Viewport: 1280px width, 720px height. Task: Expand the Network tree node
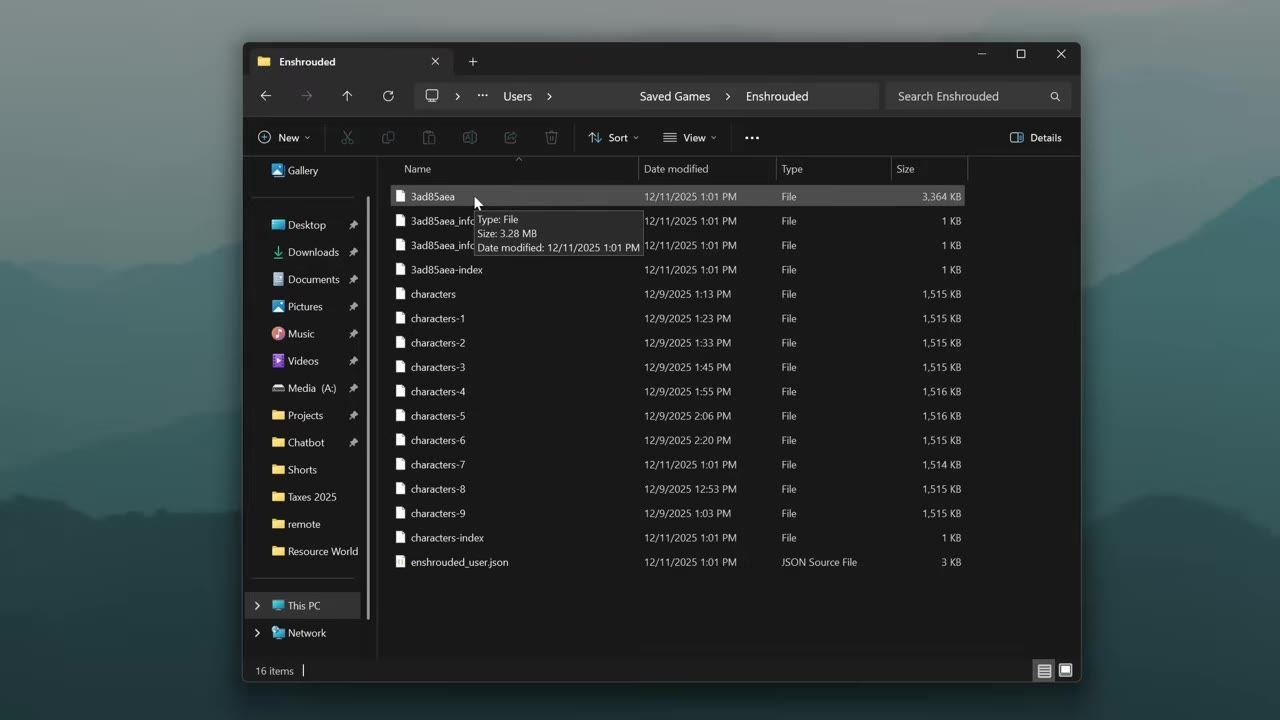(x=257, y=633)
